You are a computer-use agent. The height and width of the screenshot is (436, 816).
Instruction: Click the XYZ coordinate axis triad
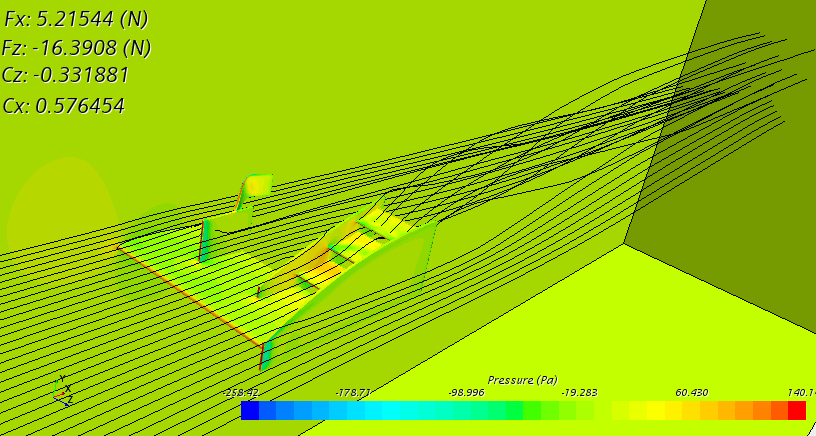[60, 391]
